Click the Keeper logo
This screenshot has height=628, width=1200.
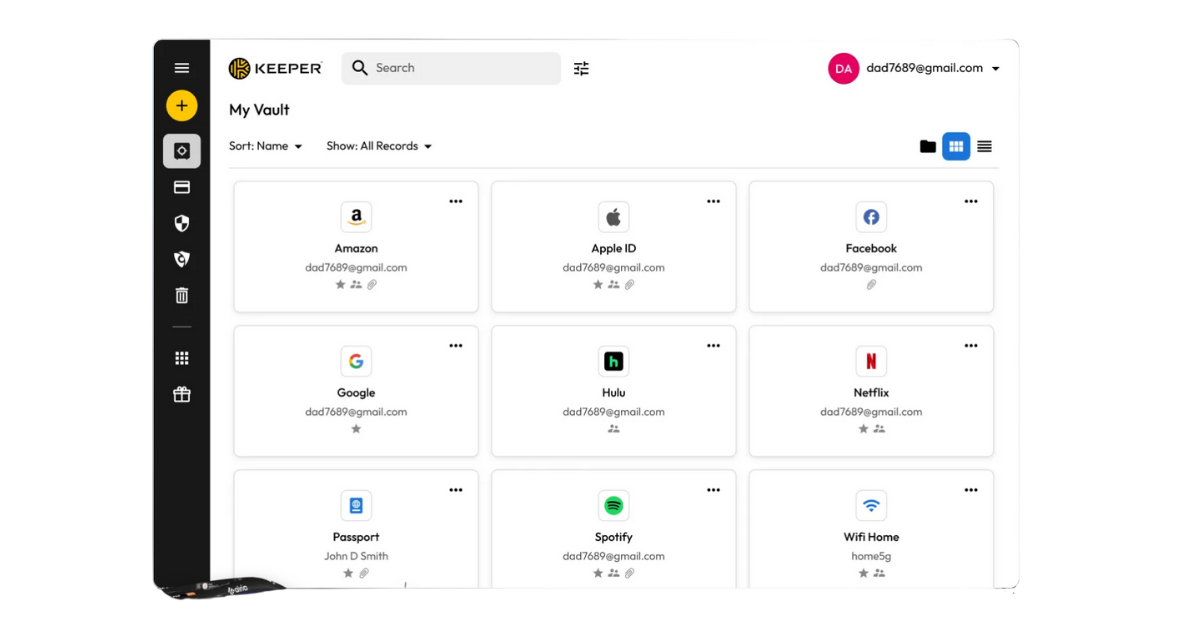coord(275,68)
